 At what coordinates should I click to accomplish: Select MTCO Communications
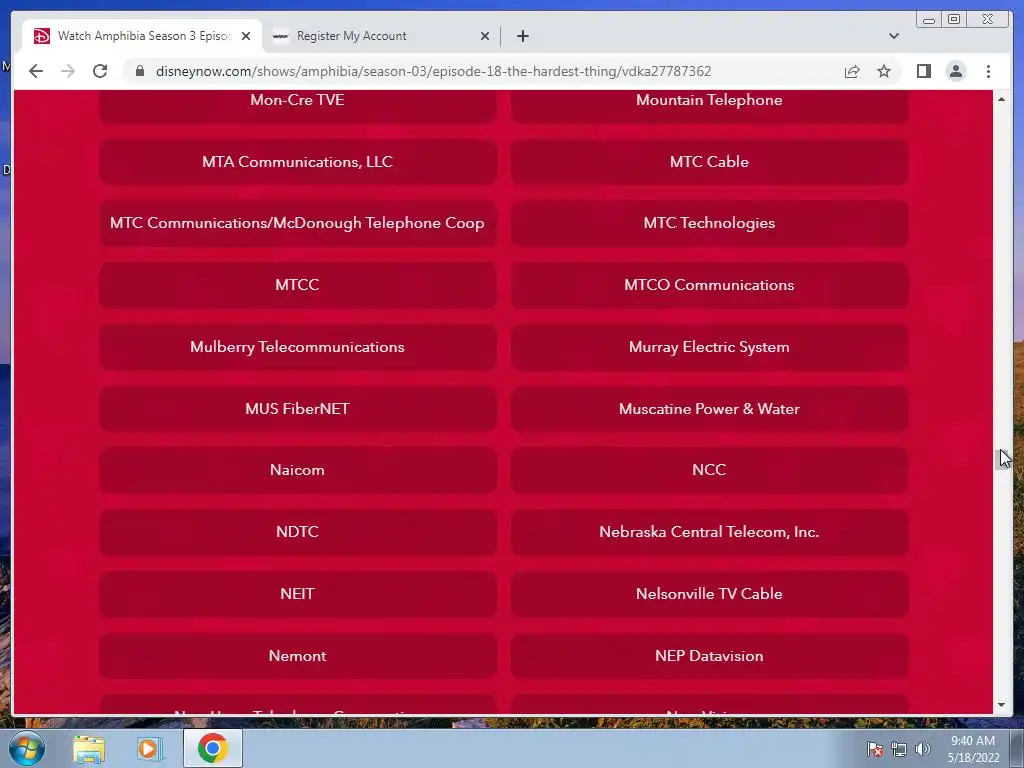pyautogui.click(x=709, y=285)
